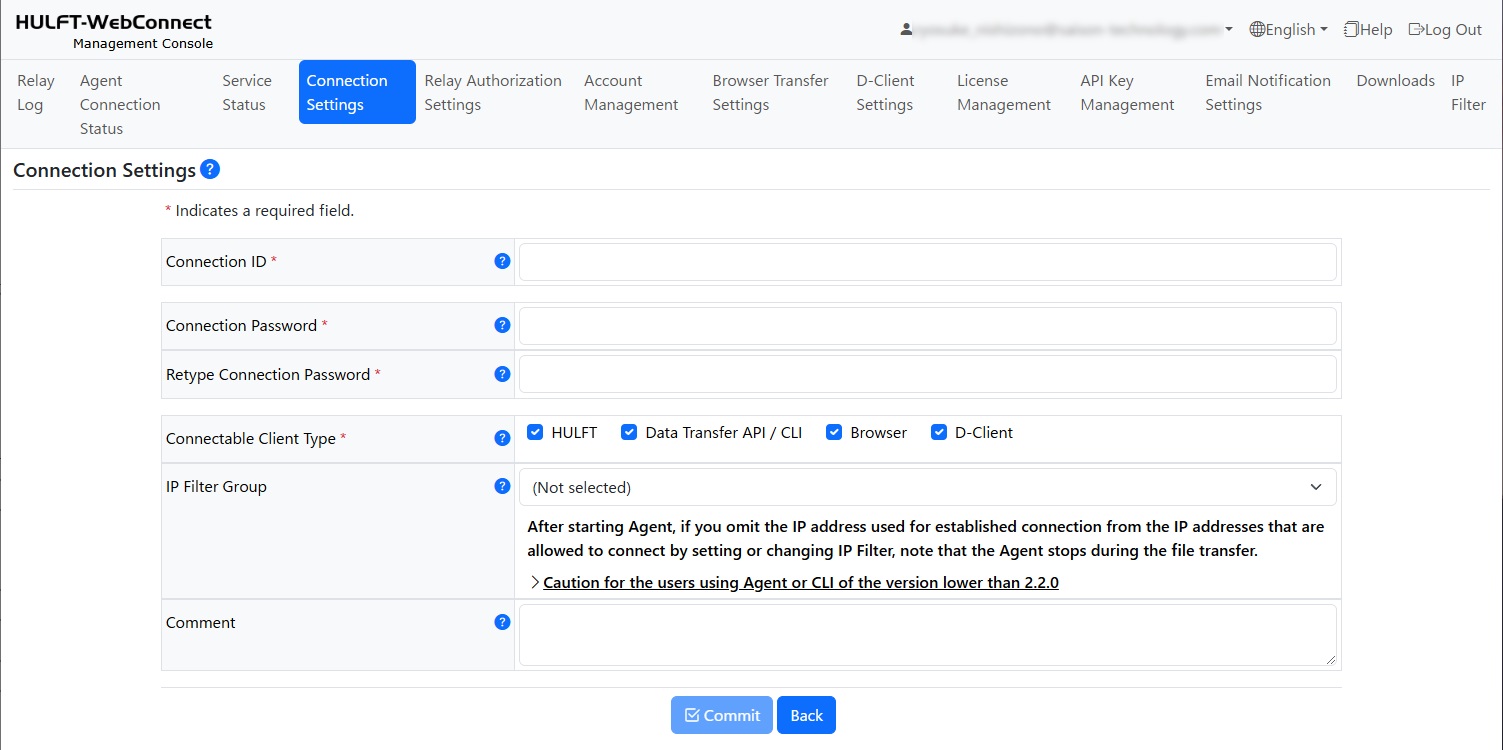Open Help from the header
This screenshot has width=1503, height=750.
[1368, 30]
